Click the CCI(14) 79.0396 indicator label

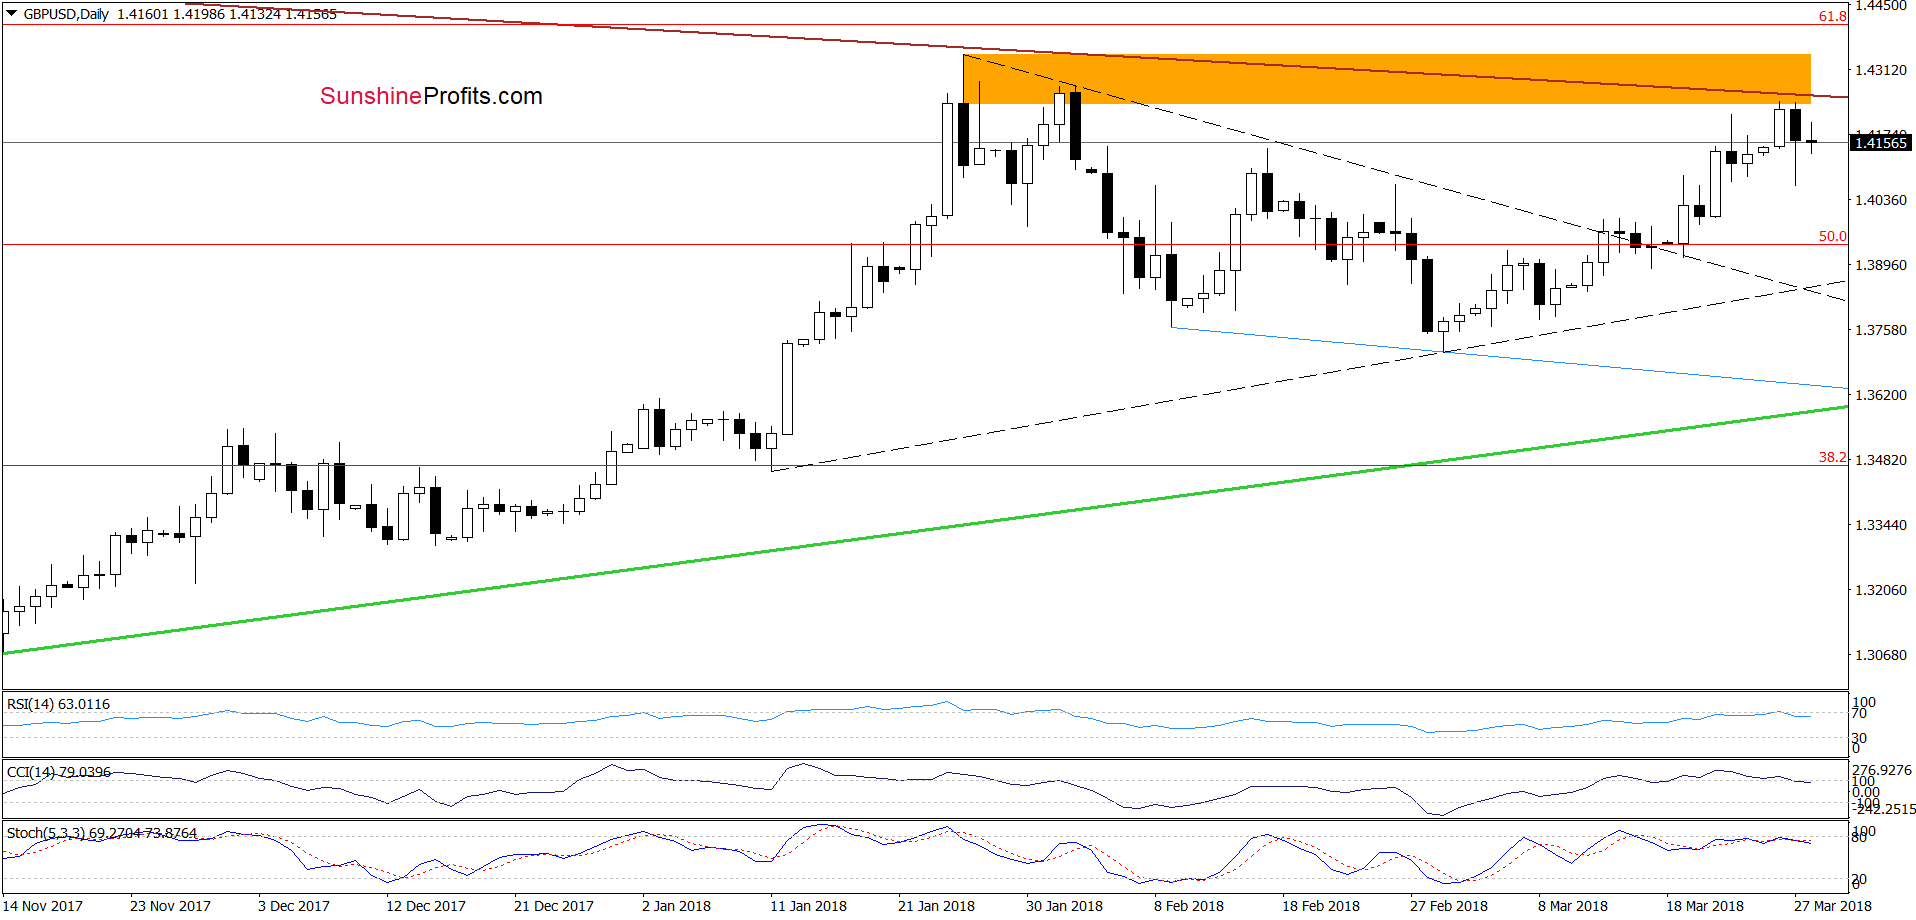[x=58, y=772]
